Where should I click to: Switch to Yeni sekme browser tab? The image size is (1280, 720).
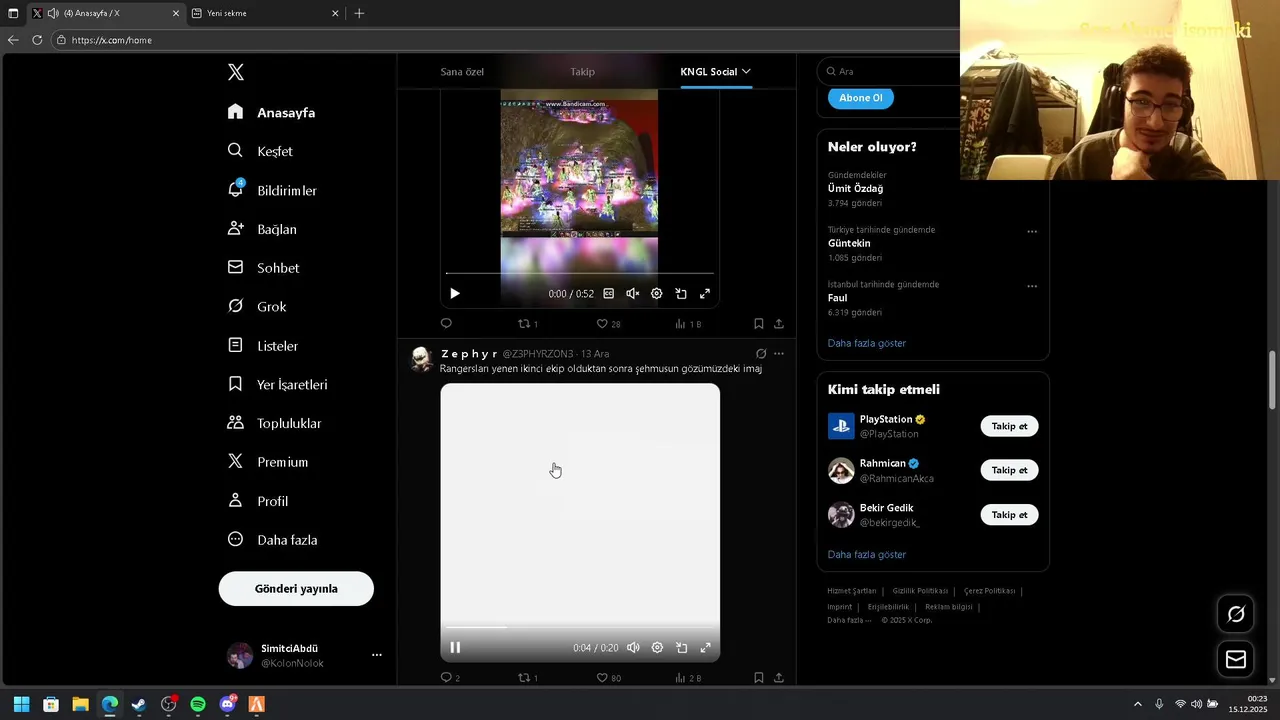point(264,13)
